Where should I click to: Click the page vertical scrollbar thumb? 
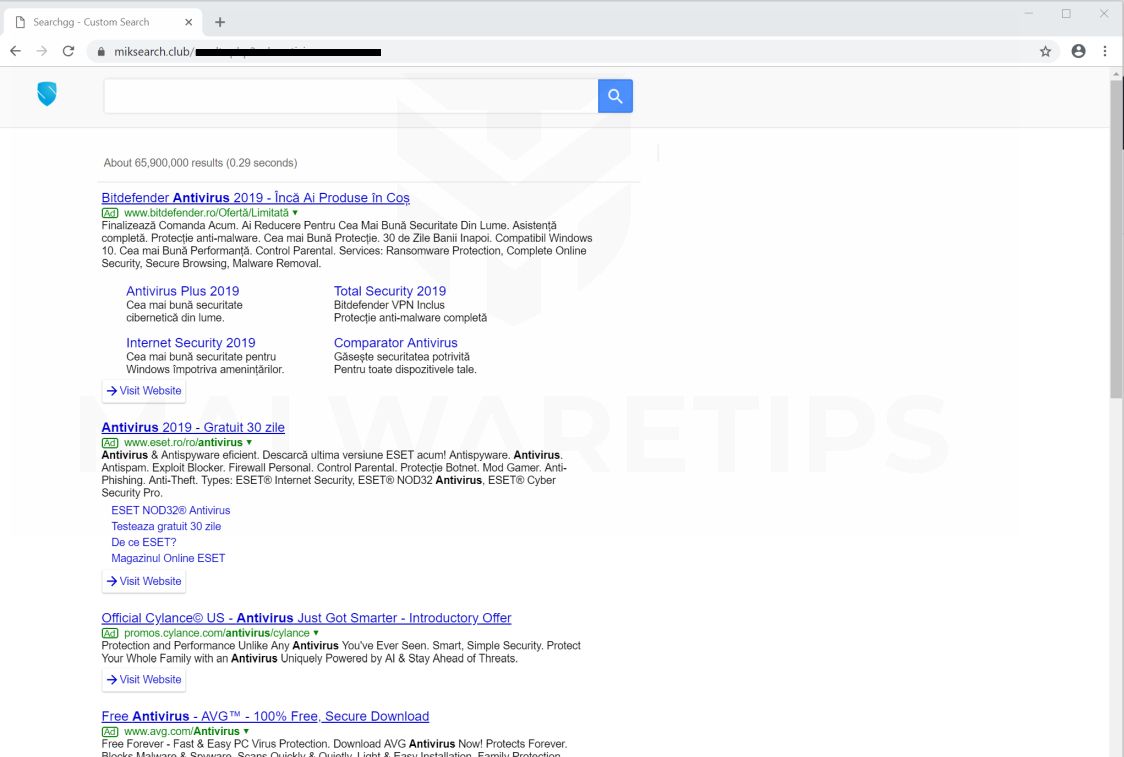1117,238
